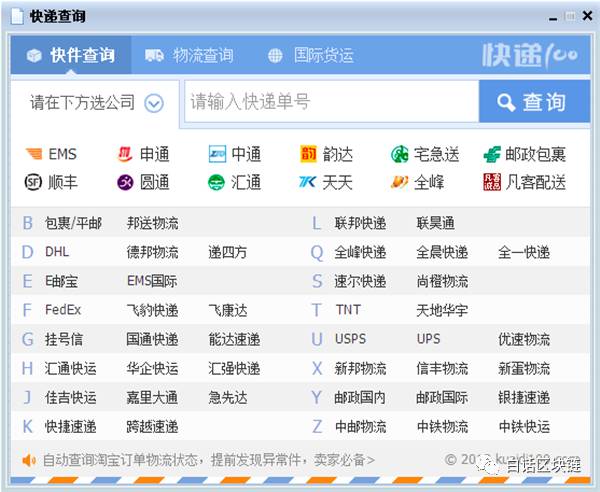Select UPS from the company list
The width and height of the screenshot is (600, 492).
click(429, 339)
